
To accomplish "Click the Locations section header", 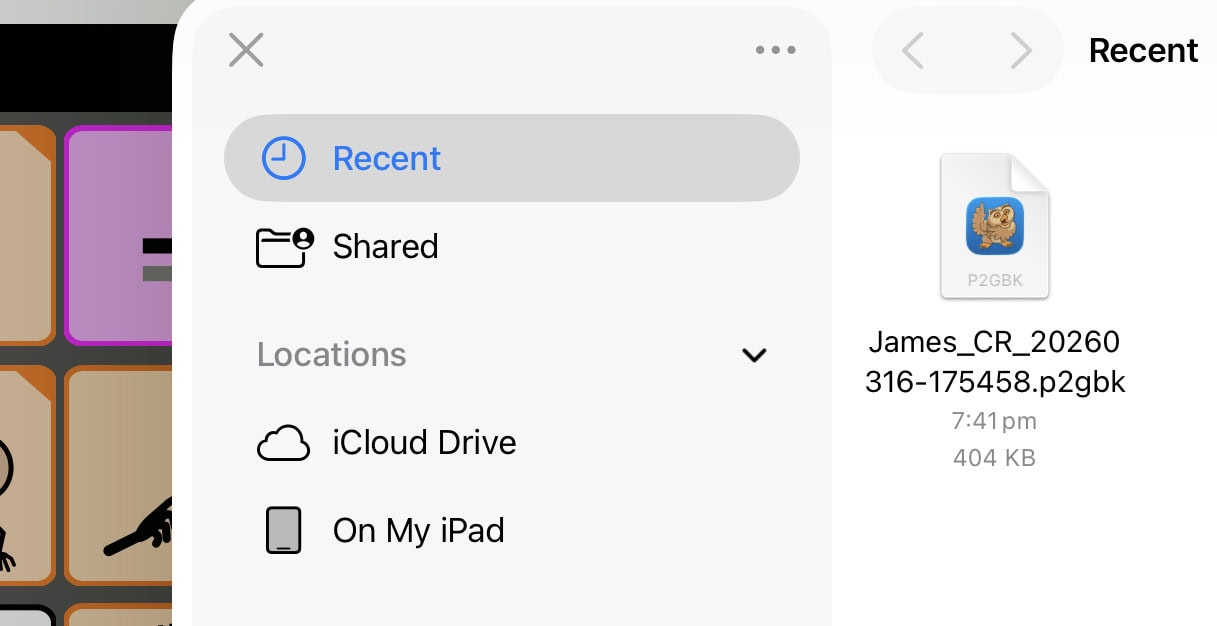I will (x=331, y=355).
